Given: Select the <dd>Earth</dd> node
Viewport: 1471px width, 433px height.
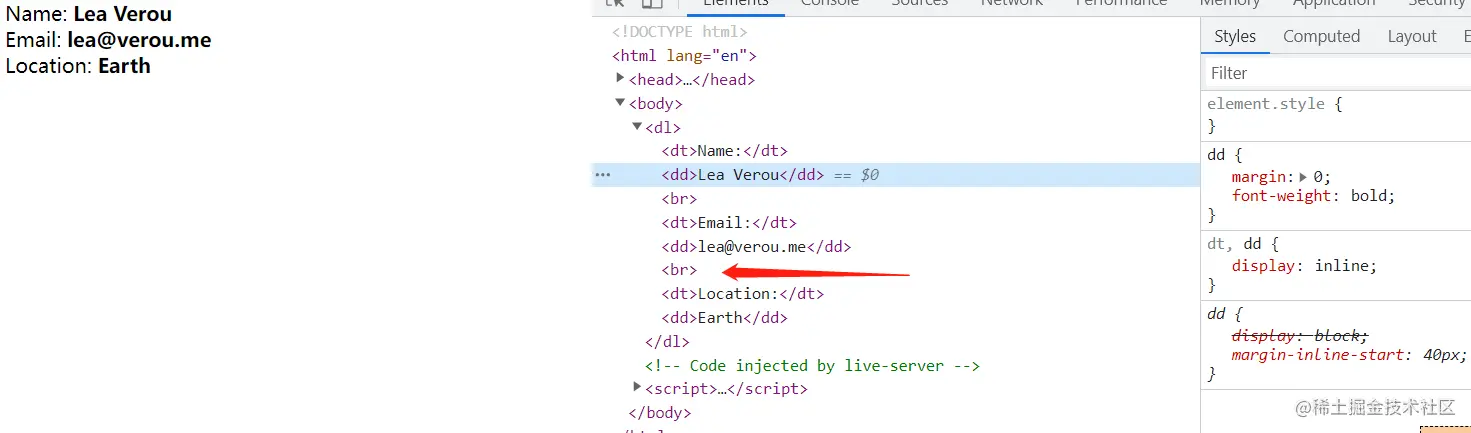Looking at the screenshot, I should click(724, 318).
